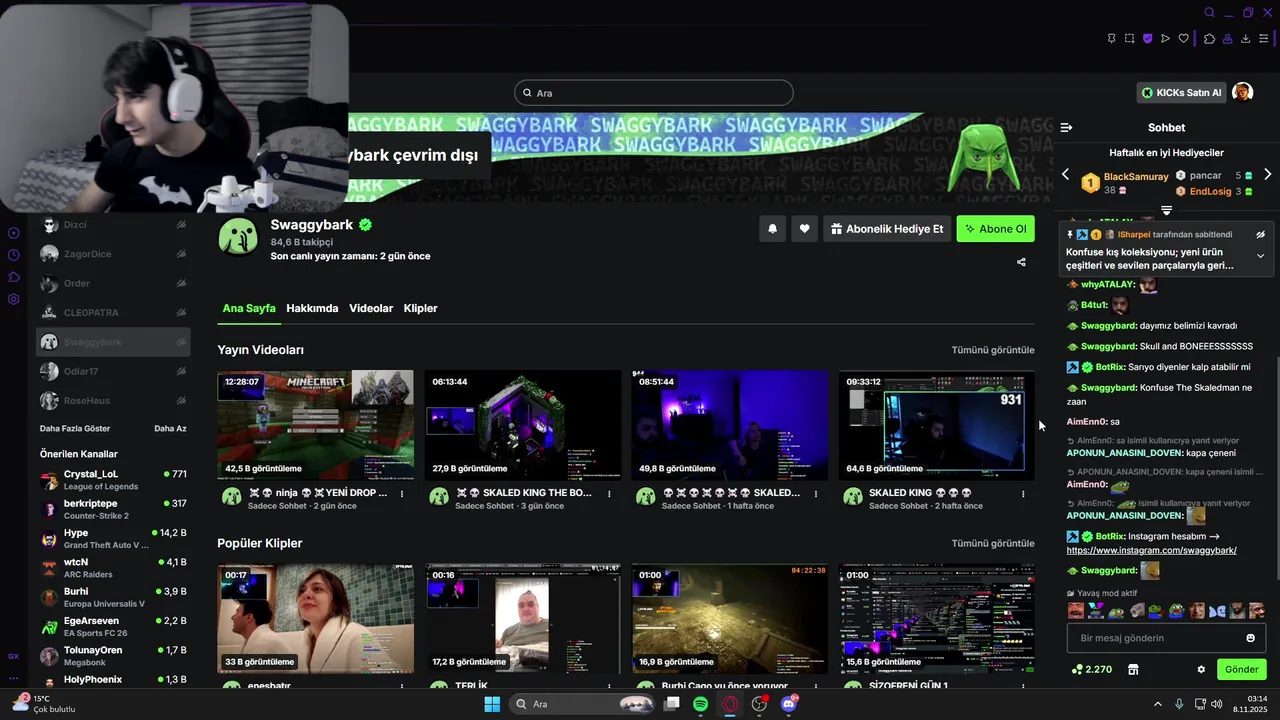Switch to the Klipler tab

click(420, 308)
